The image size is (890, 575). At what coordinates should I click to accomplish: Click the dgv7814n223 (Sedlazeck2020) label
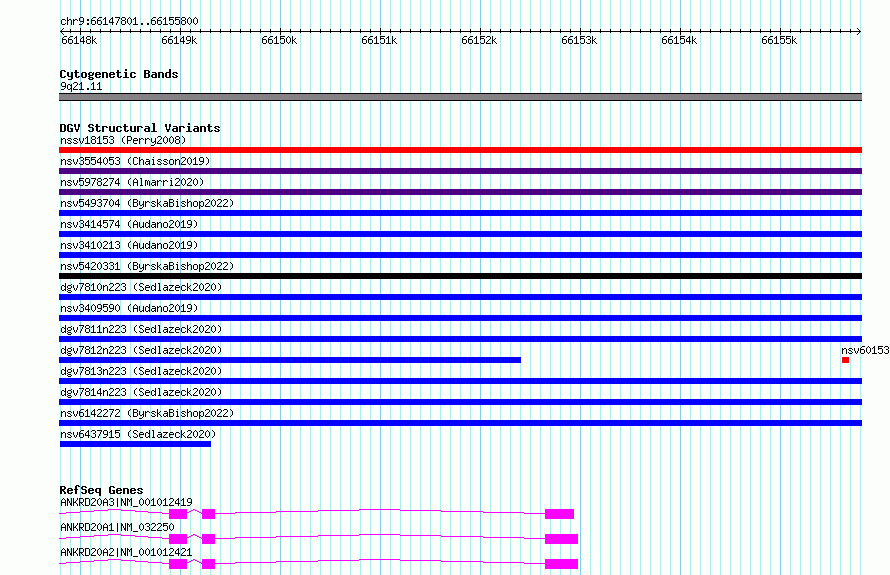pyautogui.click(x=141, y=392)
